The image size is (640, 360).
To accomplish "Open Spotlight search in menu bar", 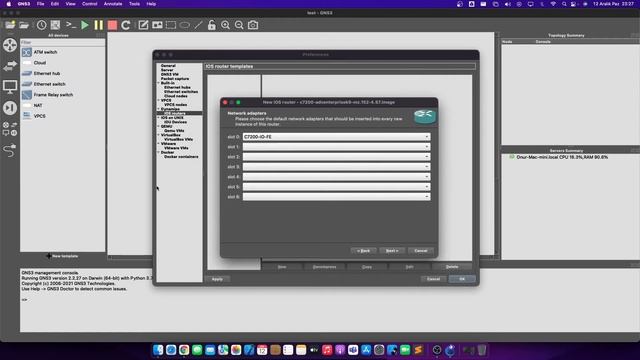I will pyautogui.click(x=564, y=4).
